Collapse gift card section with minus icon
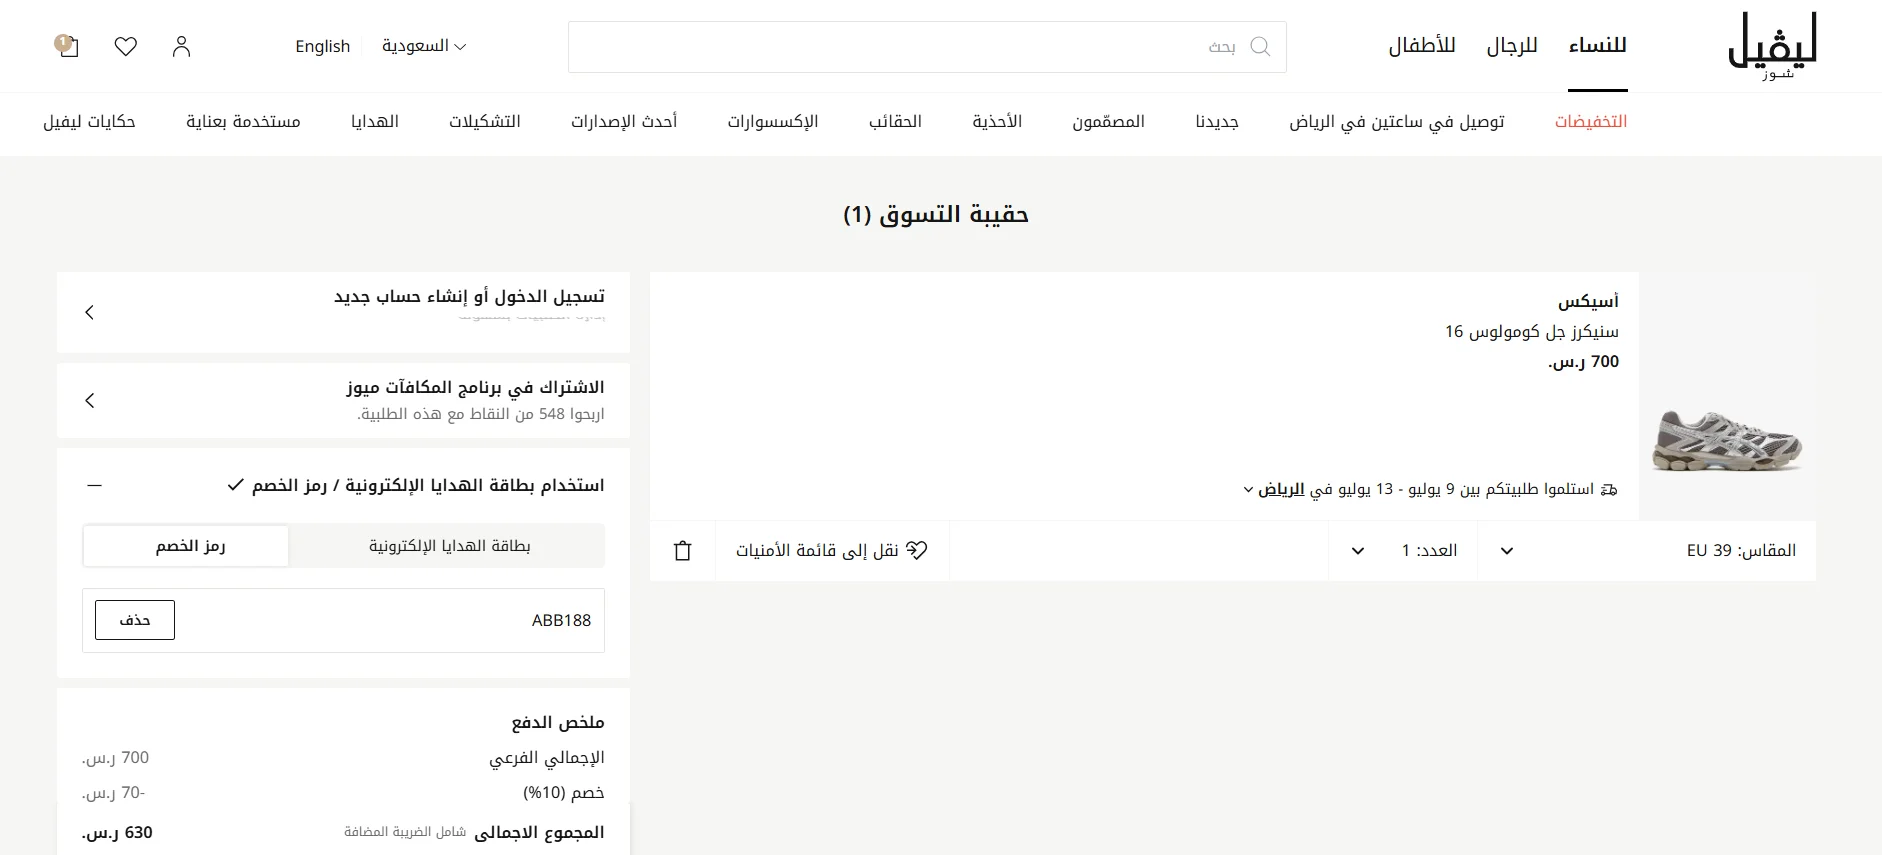 pos(95,485)
